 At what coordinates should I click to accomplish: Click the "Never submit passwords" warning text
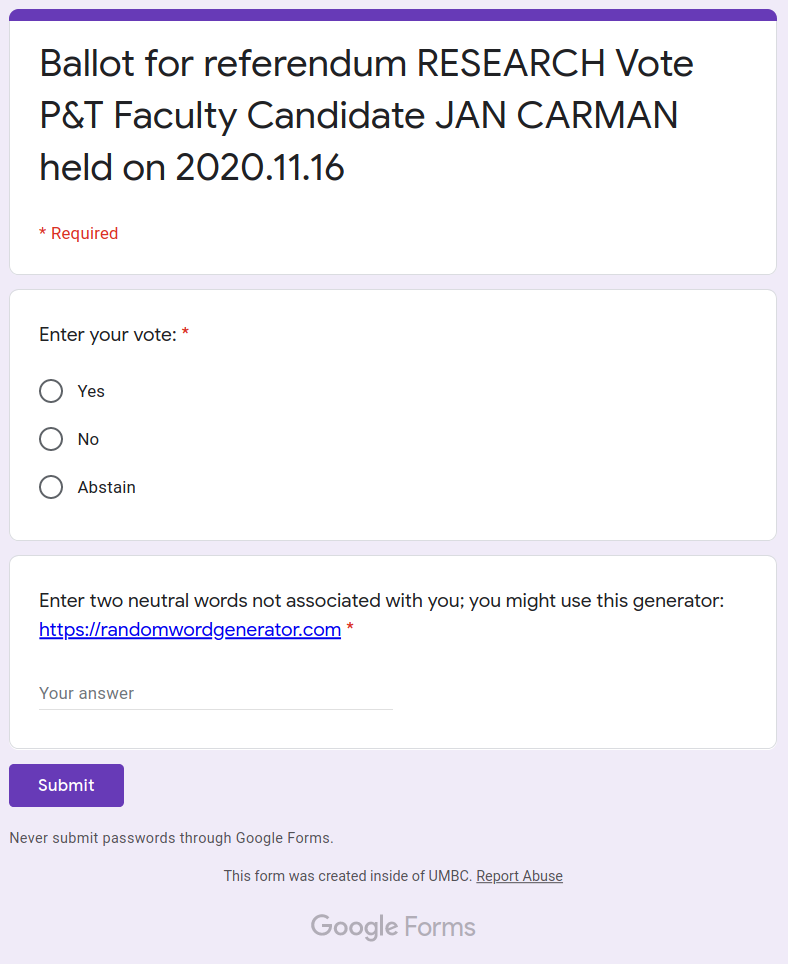pos(171,838)
